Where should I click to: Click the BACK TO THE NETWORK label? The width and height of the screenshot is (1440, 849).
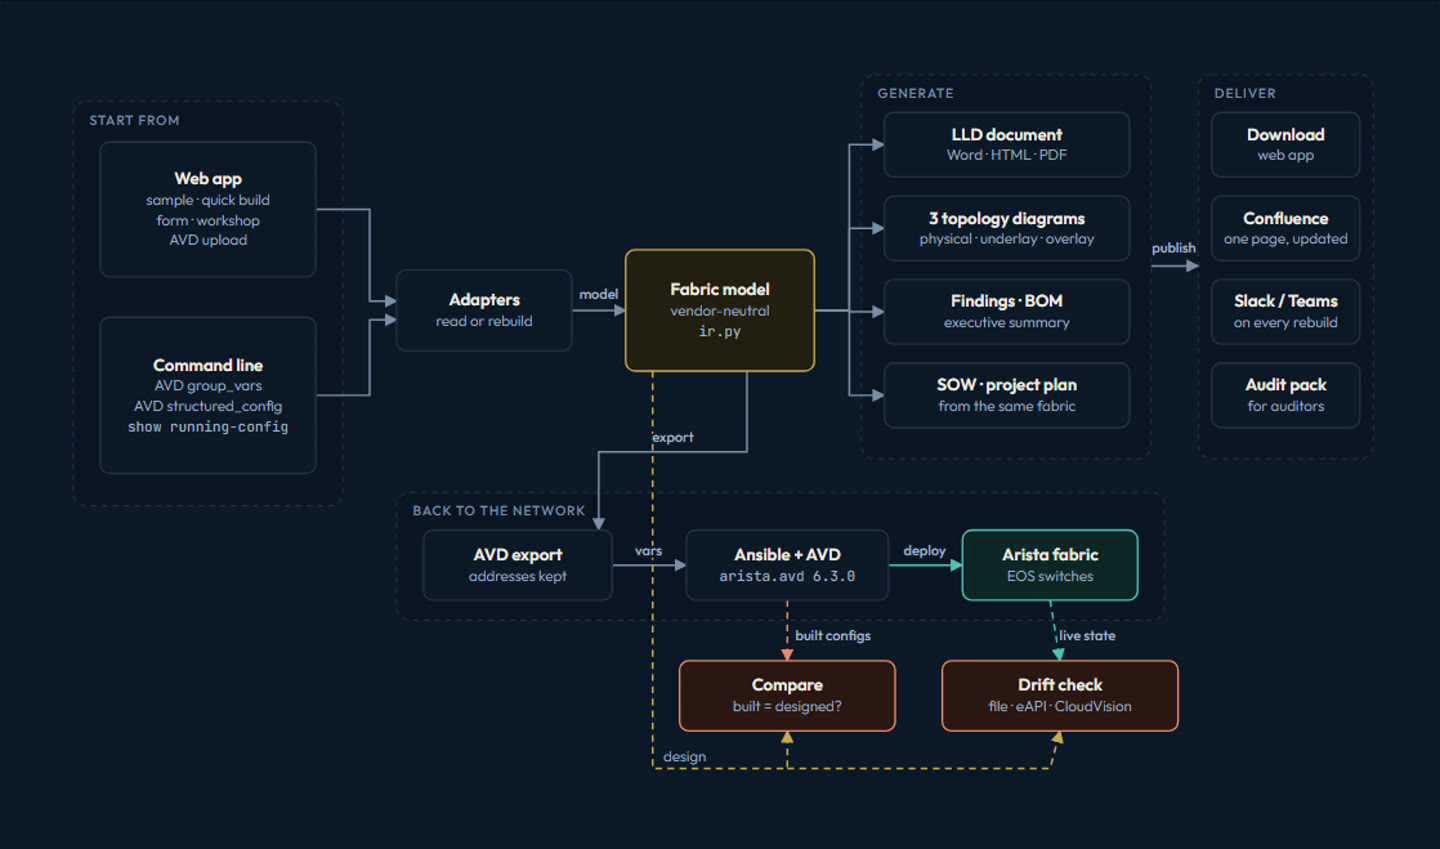(499, 510)
